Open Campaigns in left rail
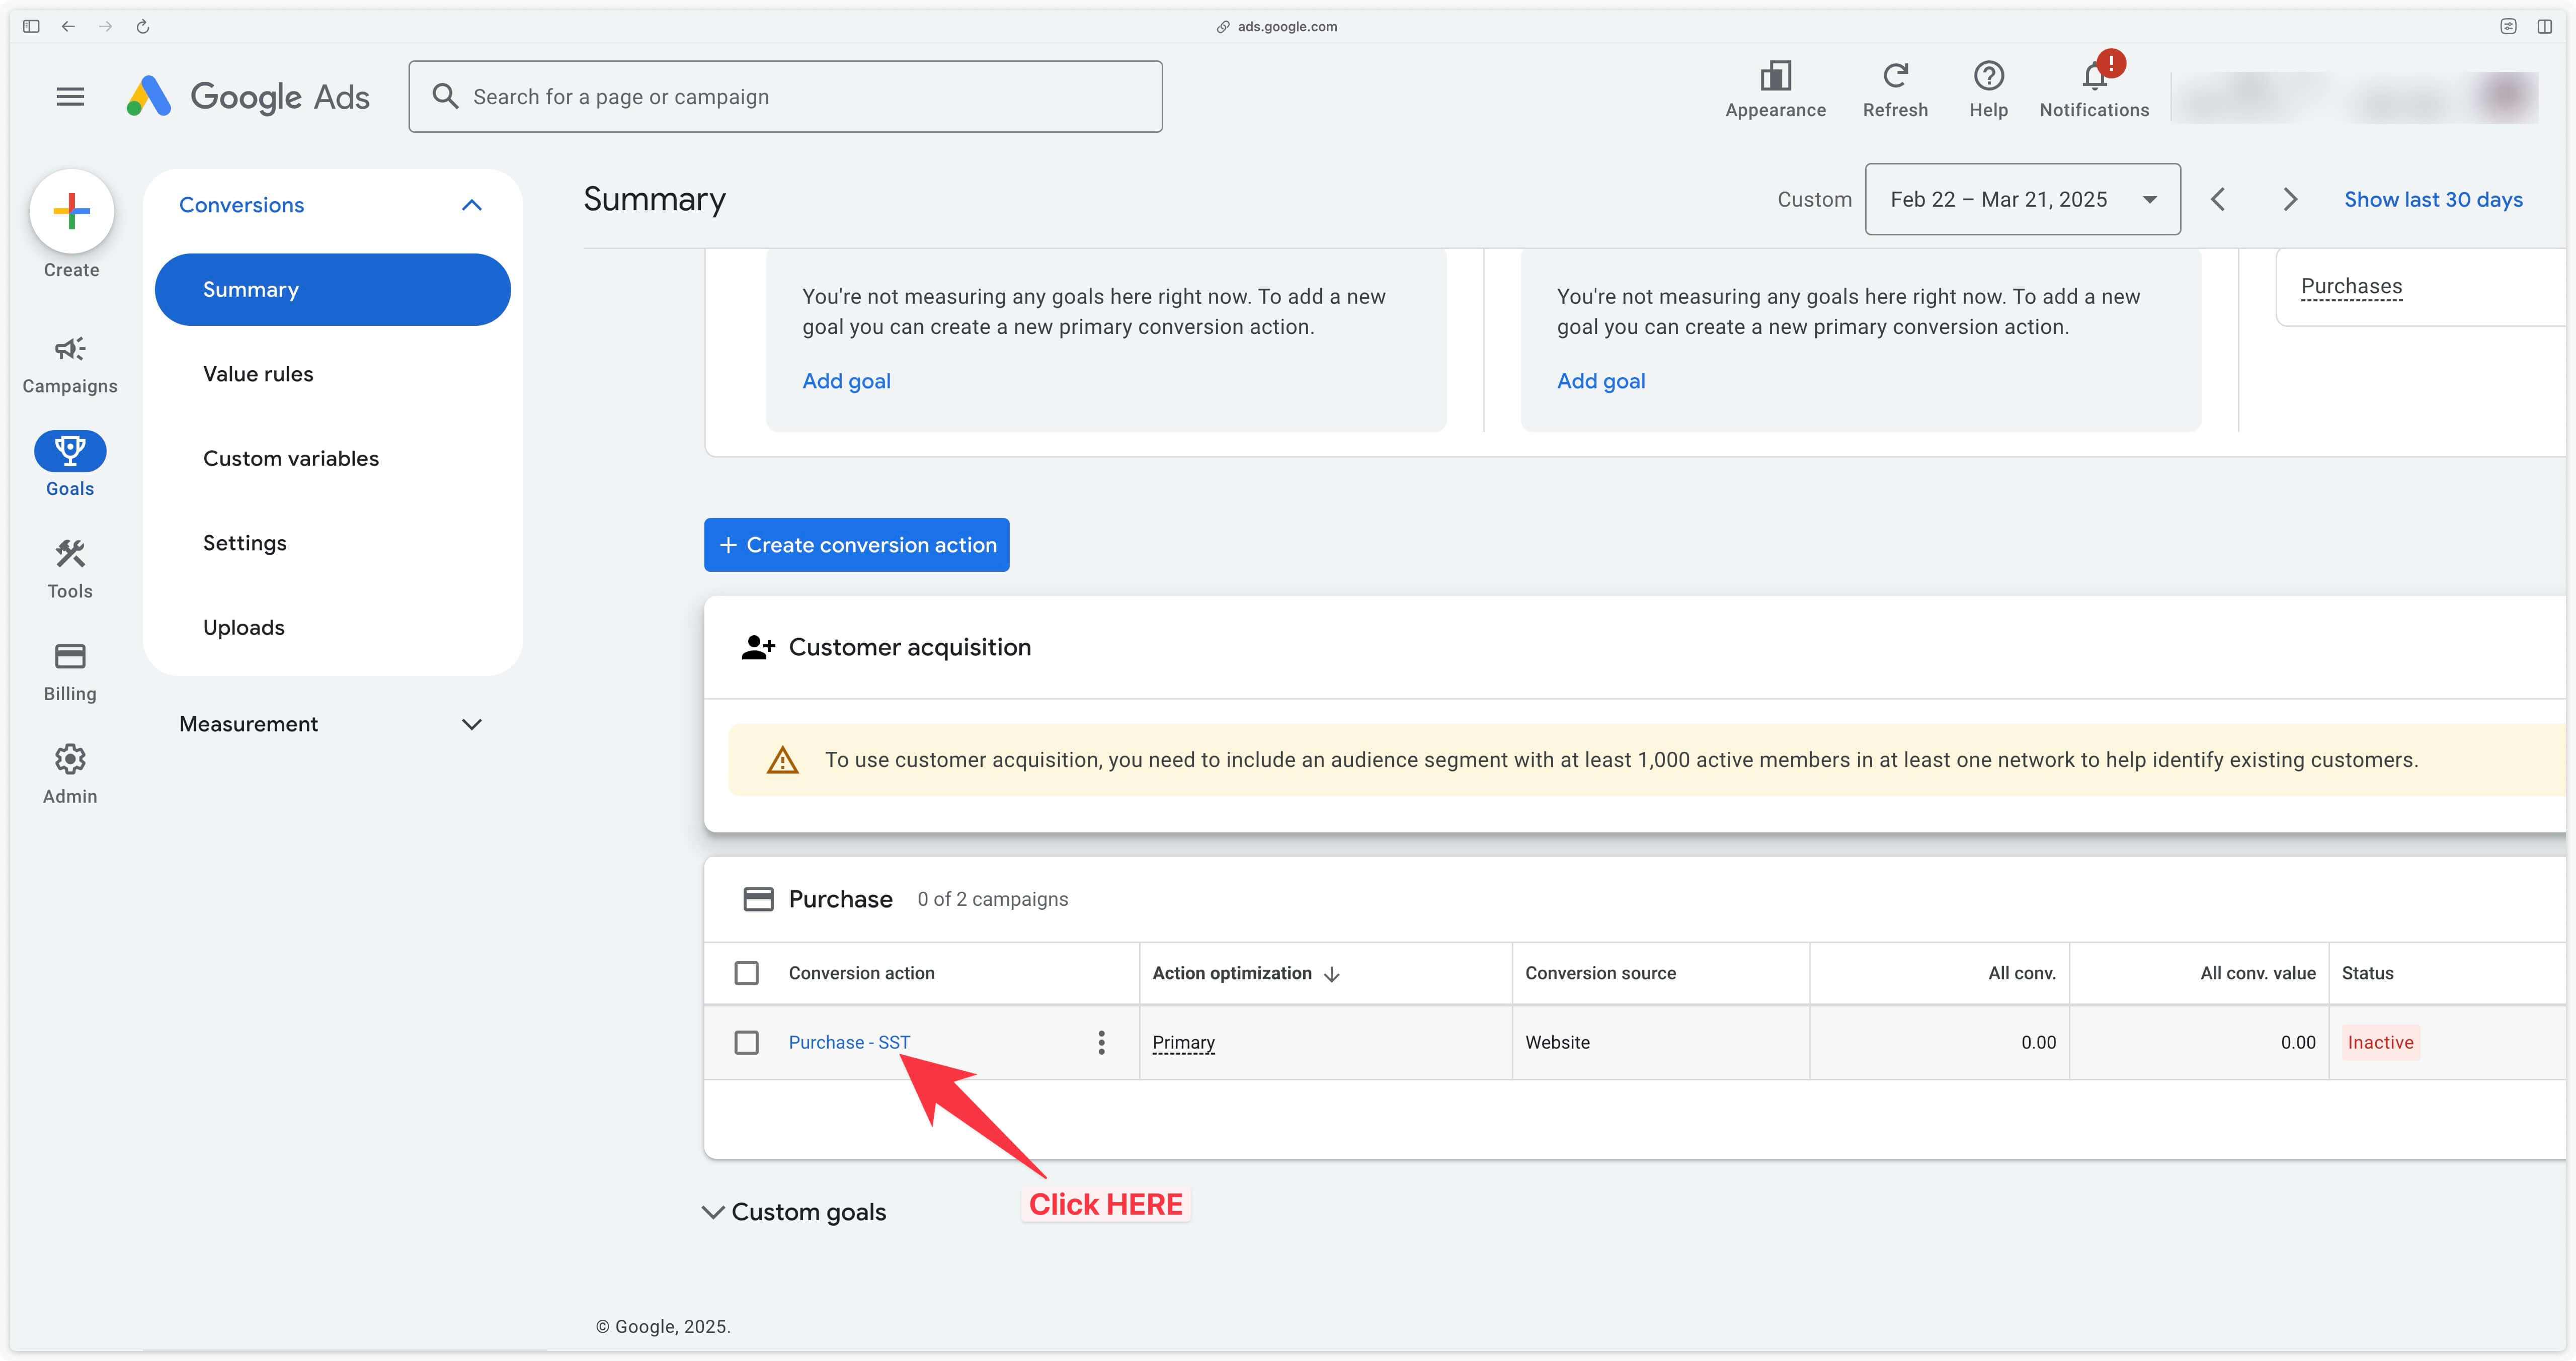2576x1361 pixels. click(x=70, y=365)
